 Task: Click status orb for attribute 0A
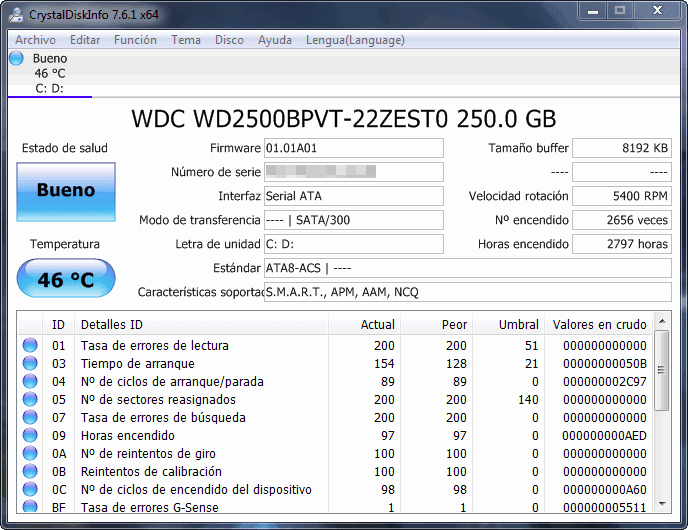tap(30, 453)
